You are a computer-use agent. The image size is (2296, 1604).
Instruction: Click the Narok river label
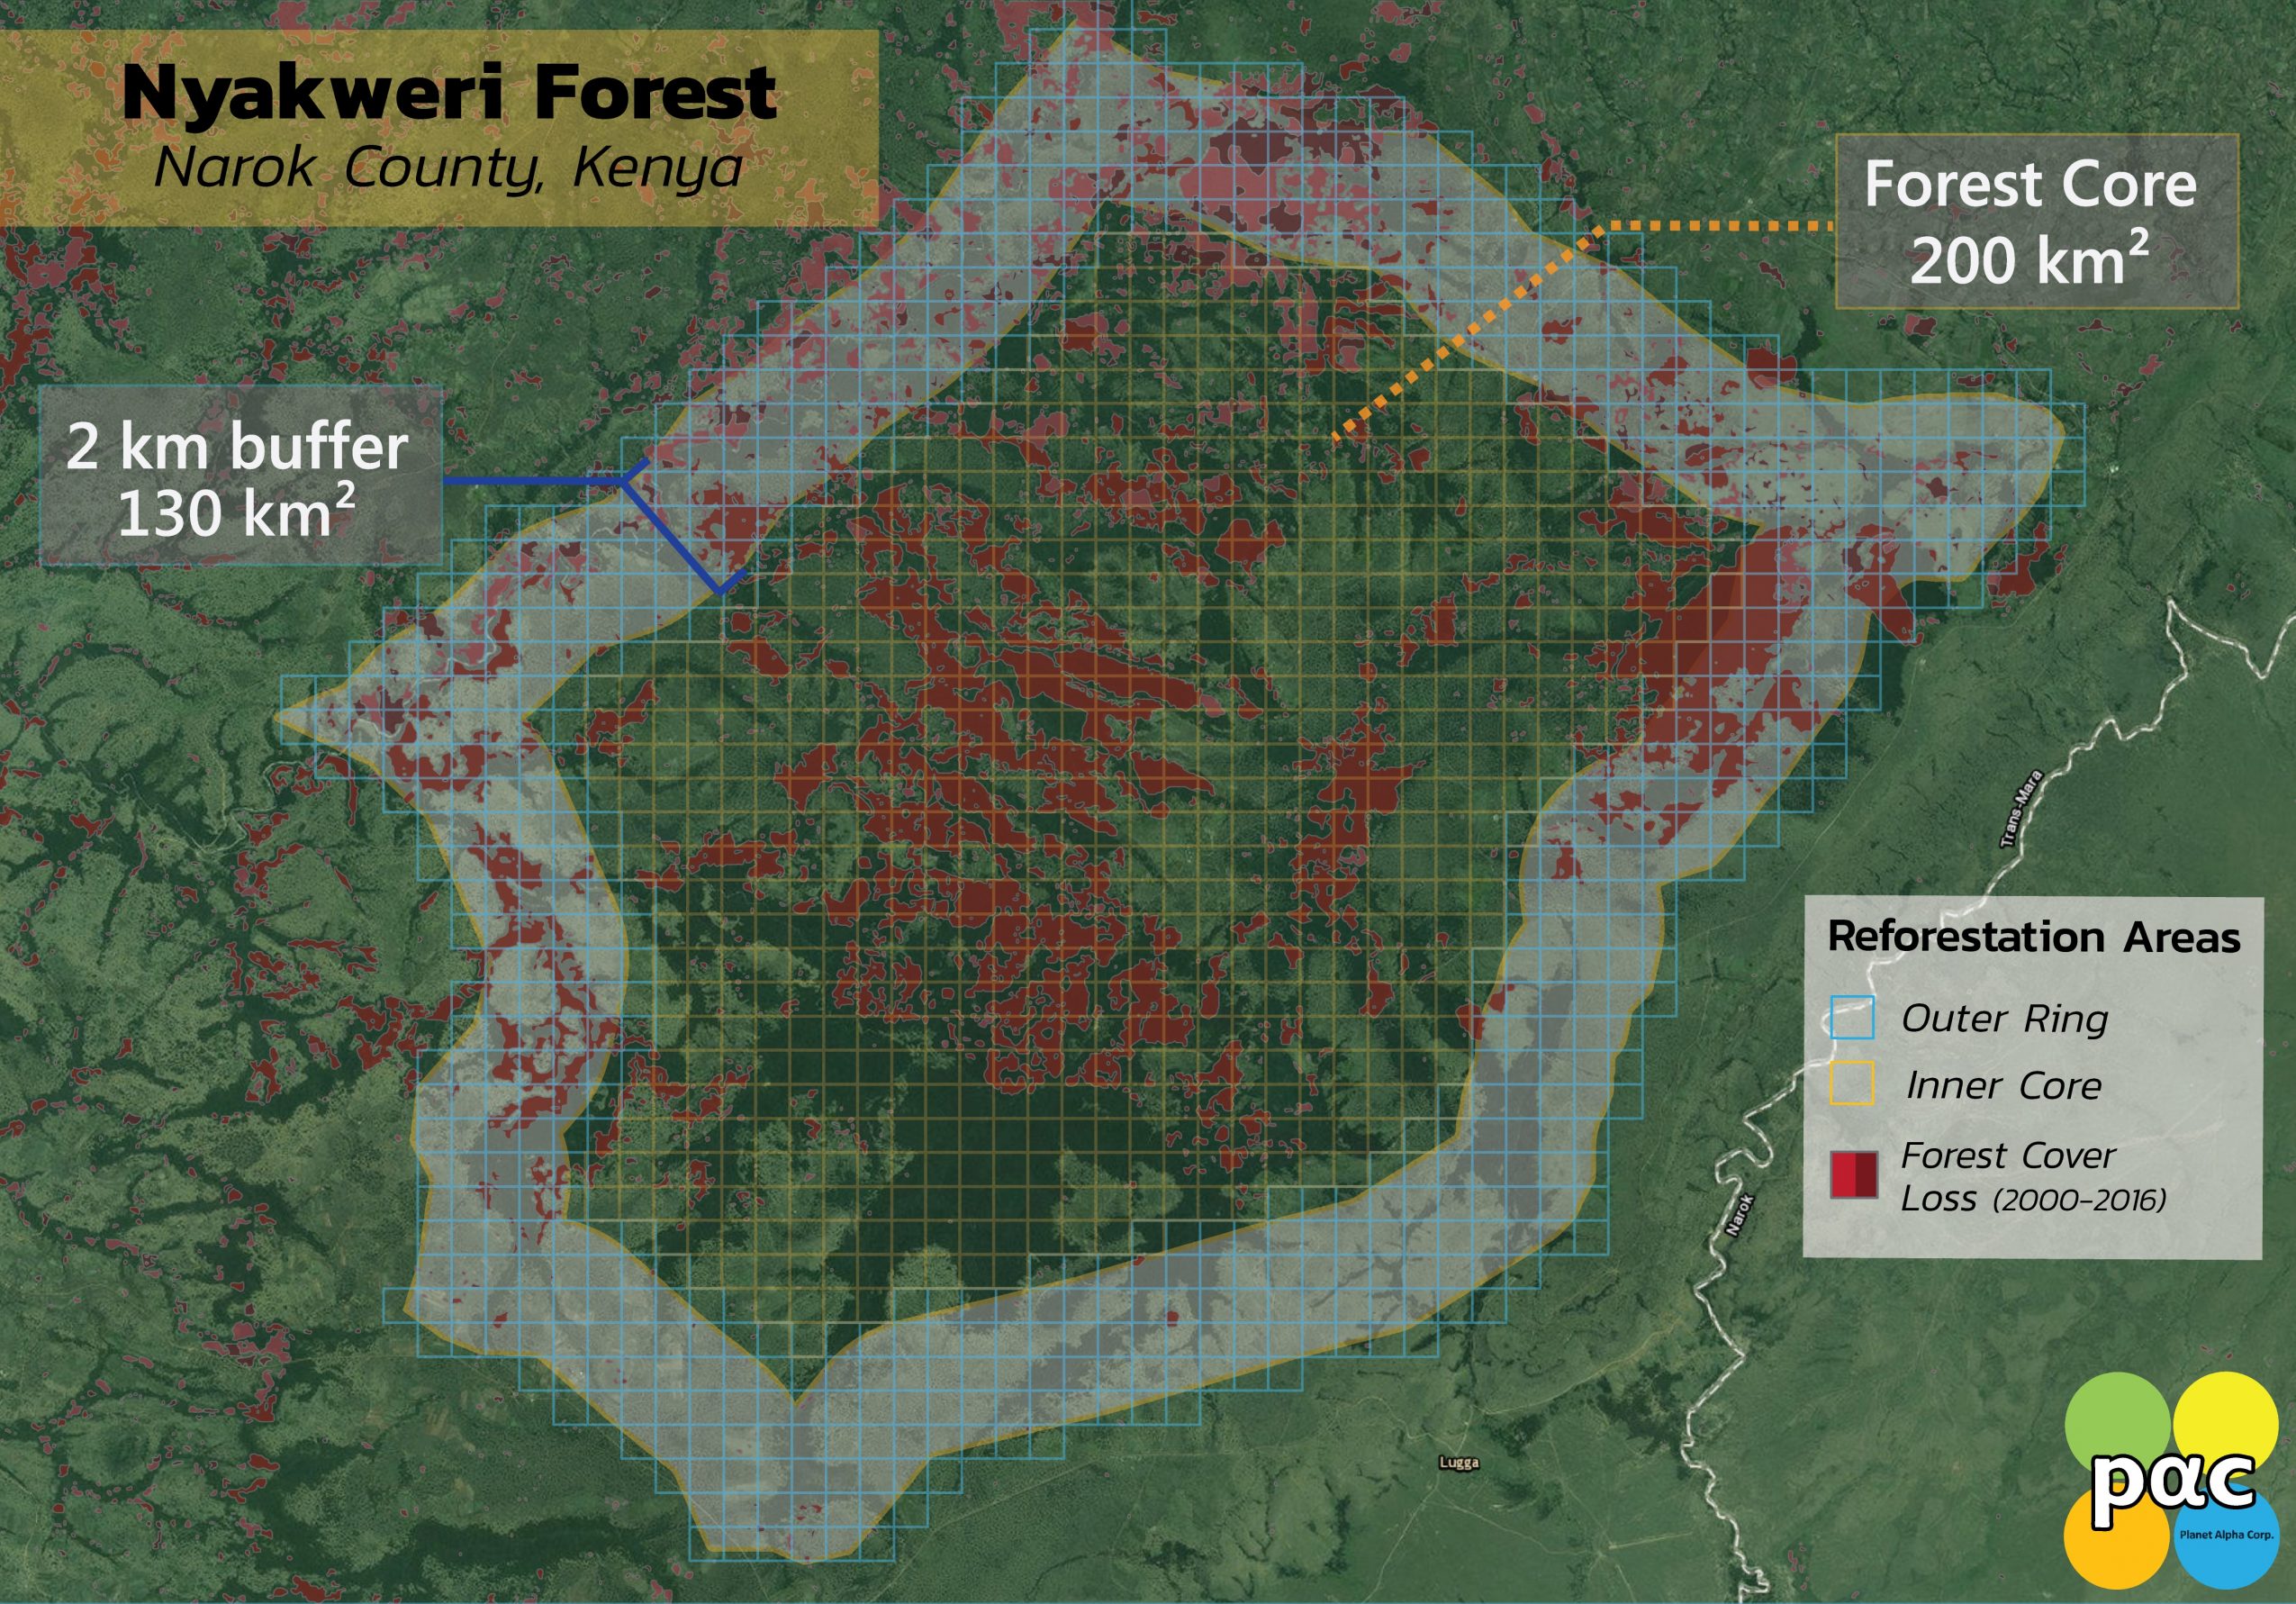1740,1217
